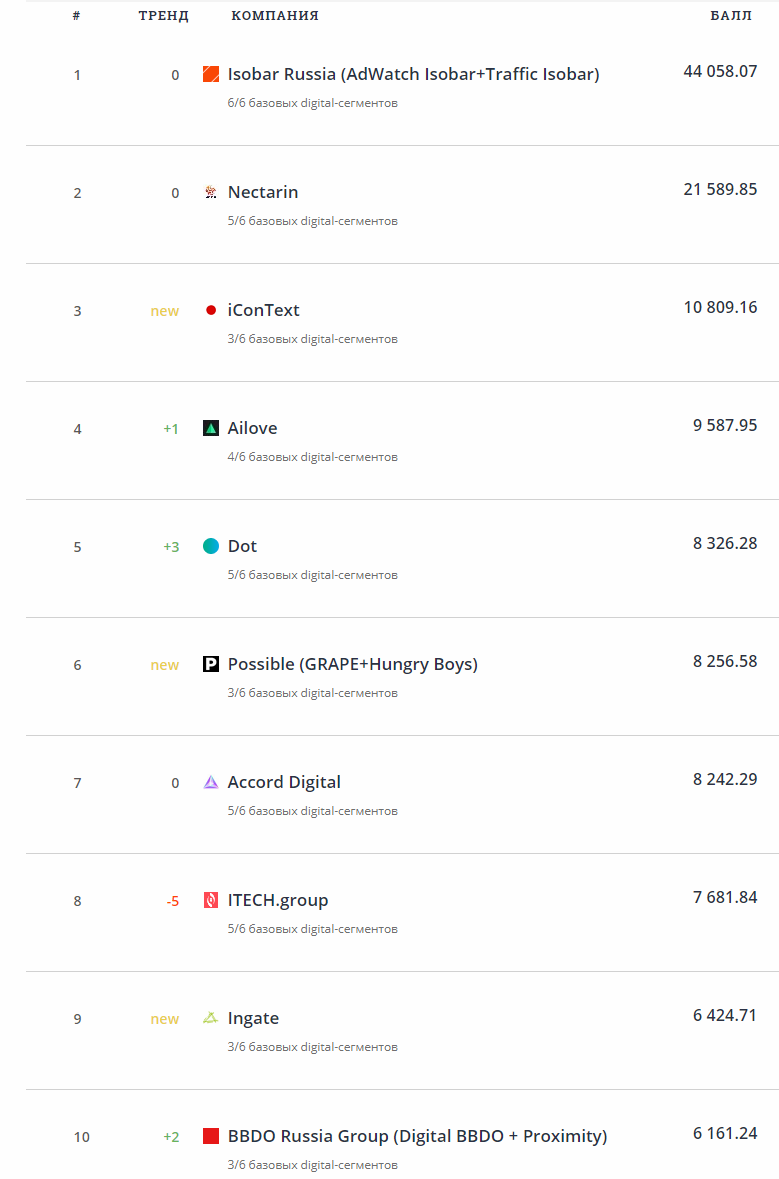Open the Accord Digital company page
Viewport: 779px width, 1179px height.
click(x=284, y=782)
